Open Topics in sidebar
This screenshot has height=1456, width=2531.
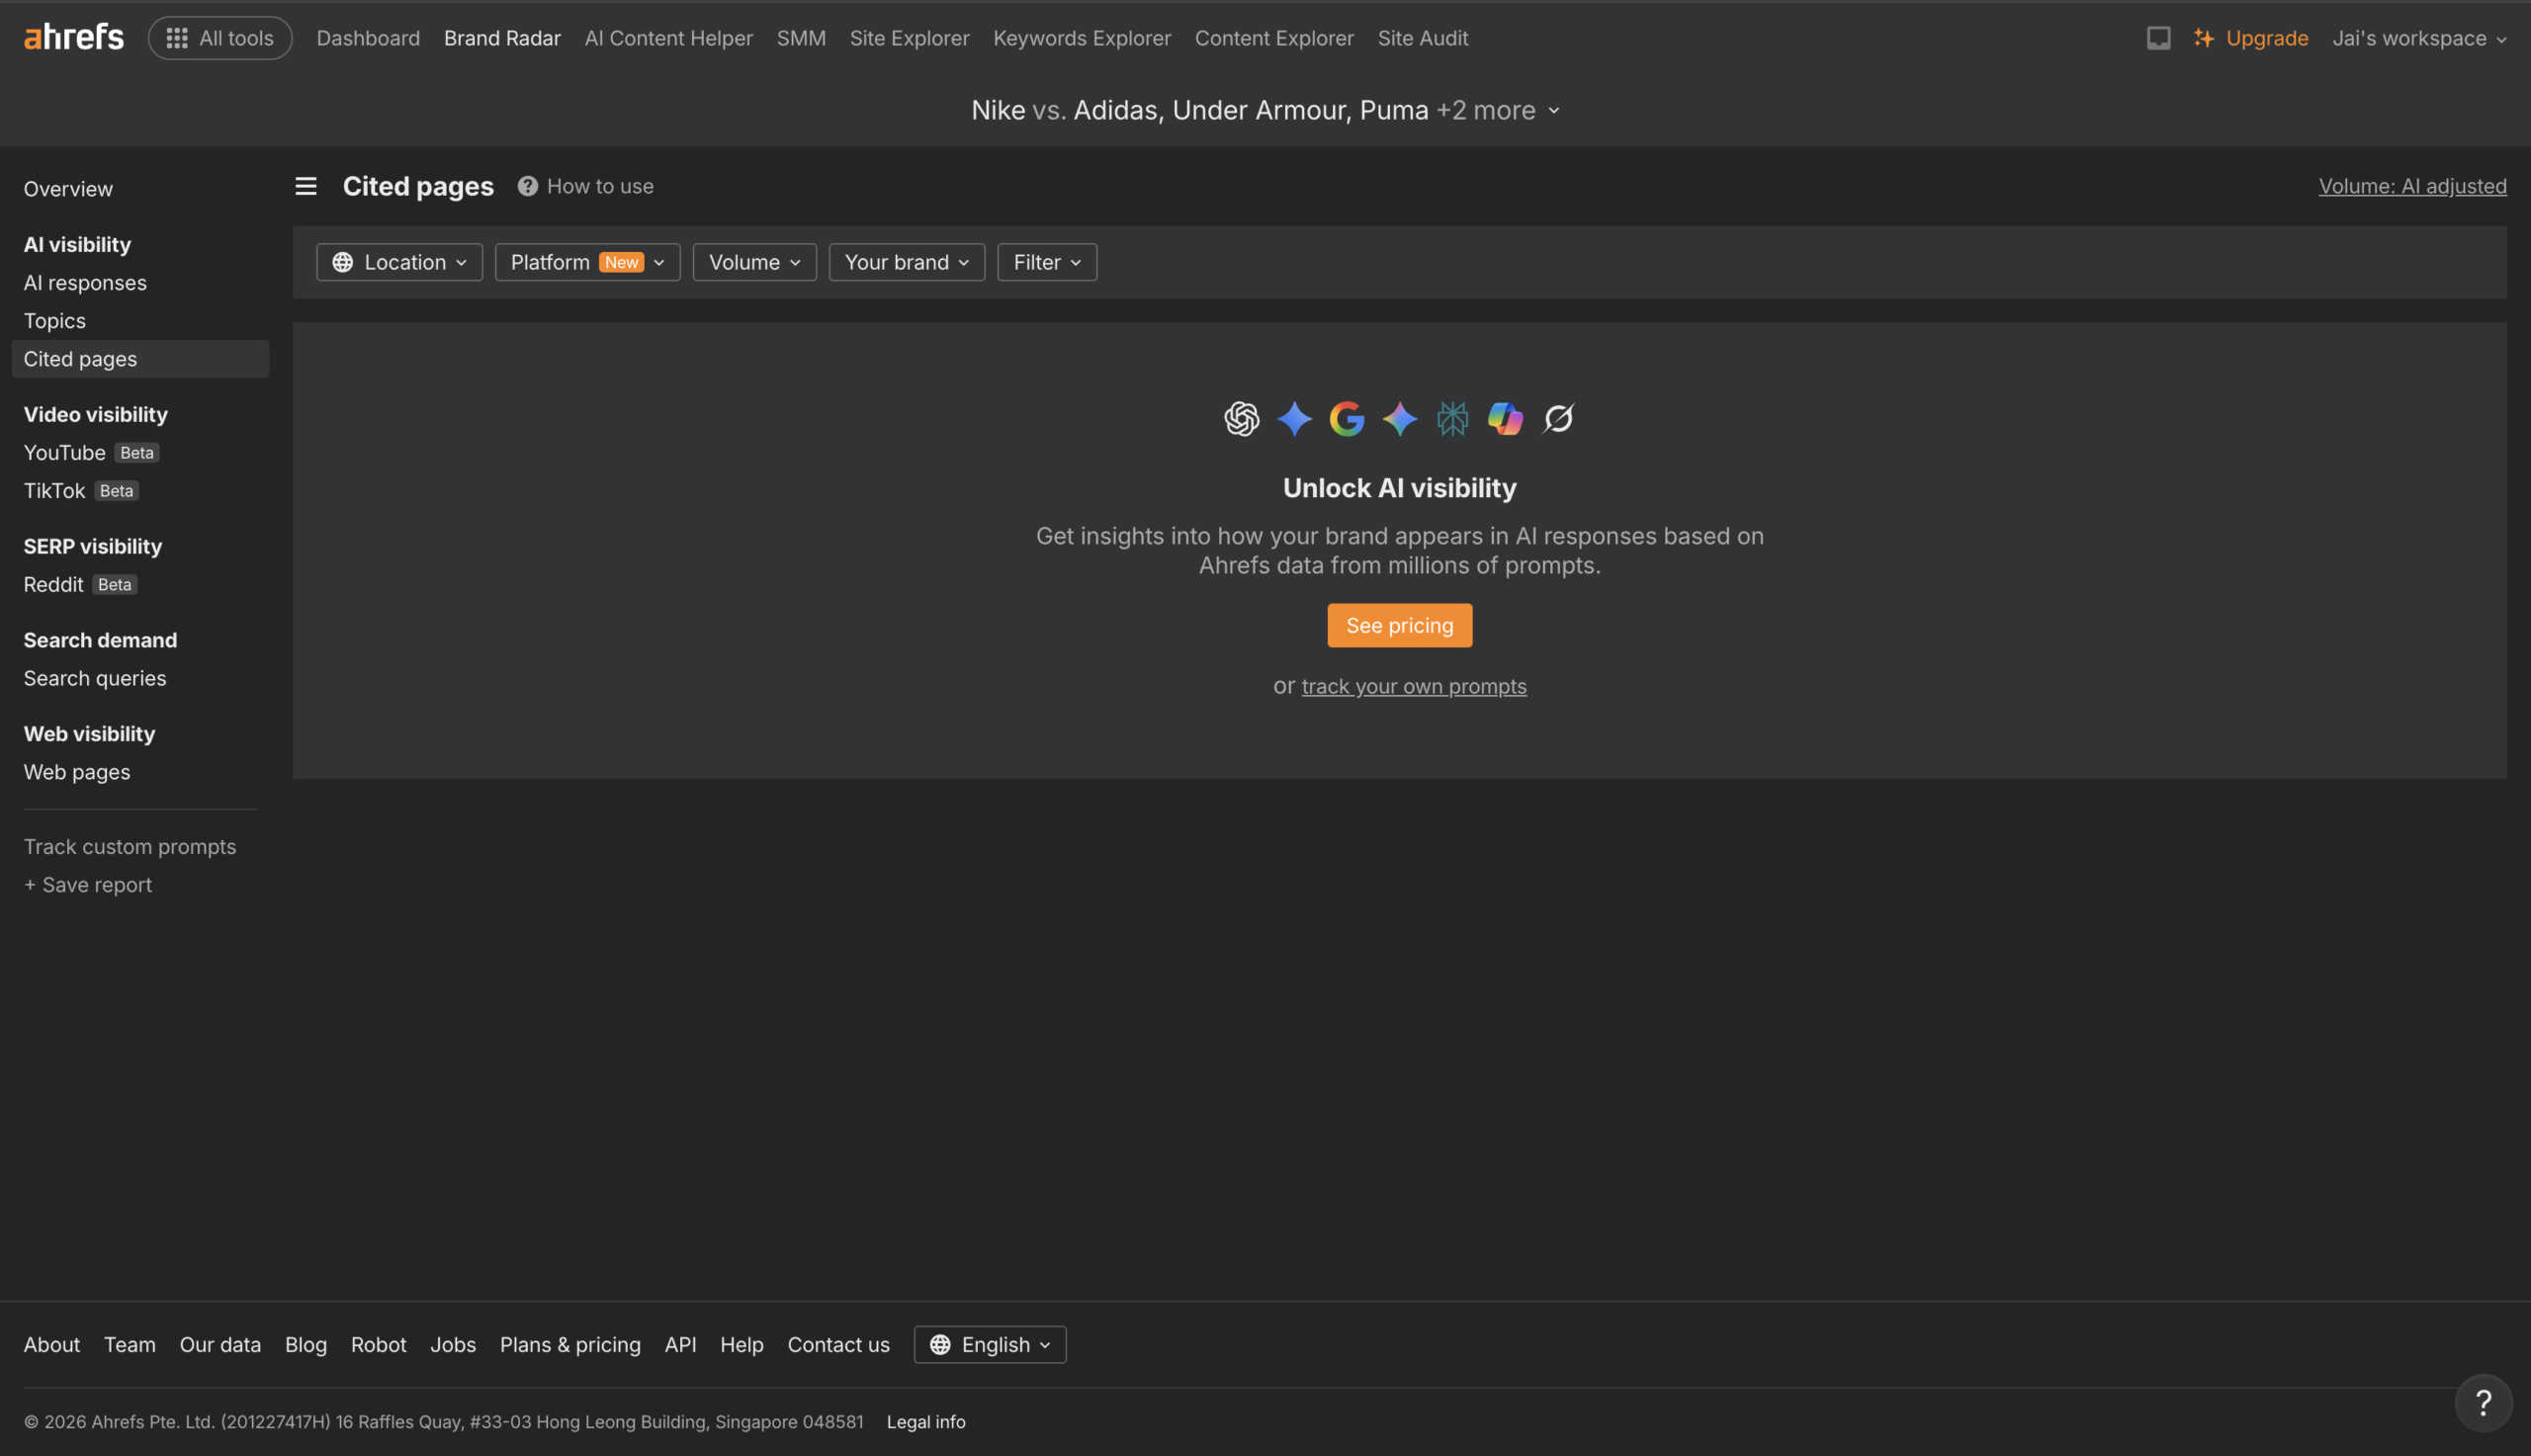(55, 321)
